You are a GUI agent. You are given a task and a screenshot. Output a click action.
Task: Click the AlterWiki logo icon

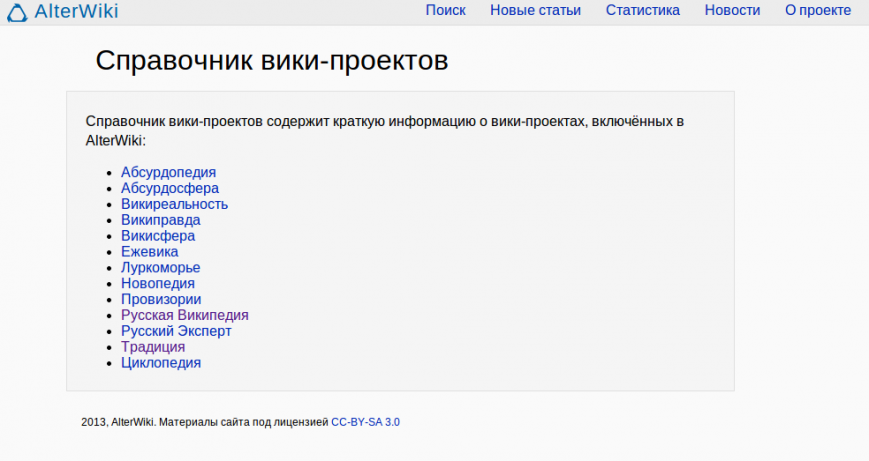click(x=18, y=12)
